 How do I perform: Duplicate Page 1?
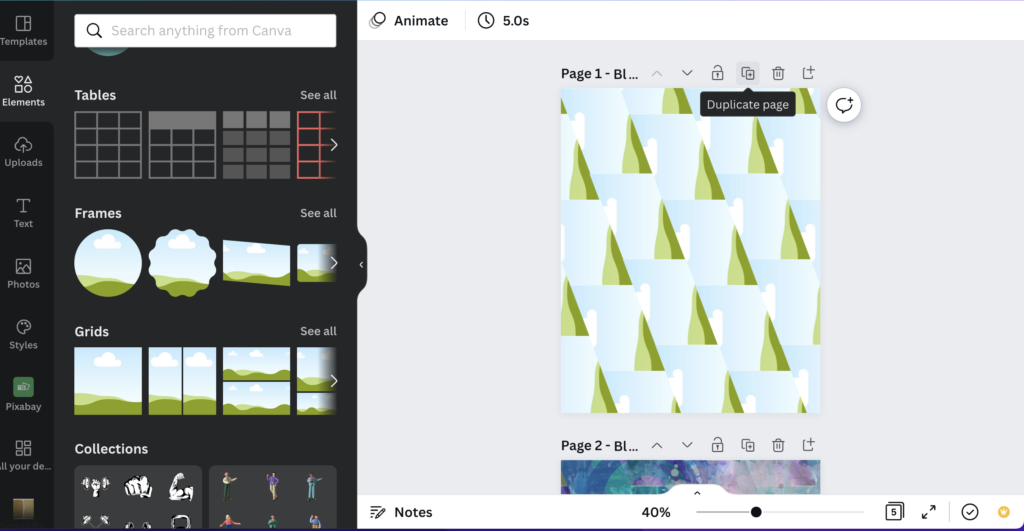(748, 73)
